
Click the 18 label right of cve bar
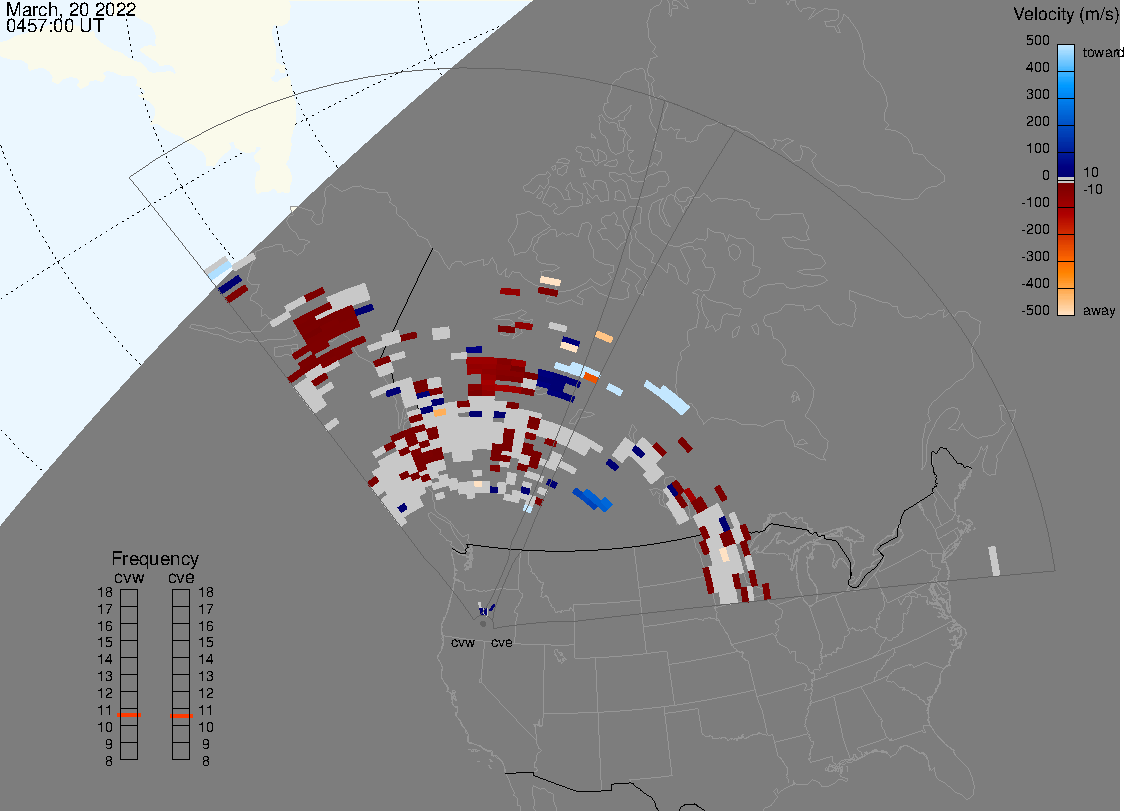click(206, 592)
